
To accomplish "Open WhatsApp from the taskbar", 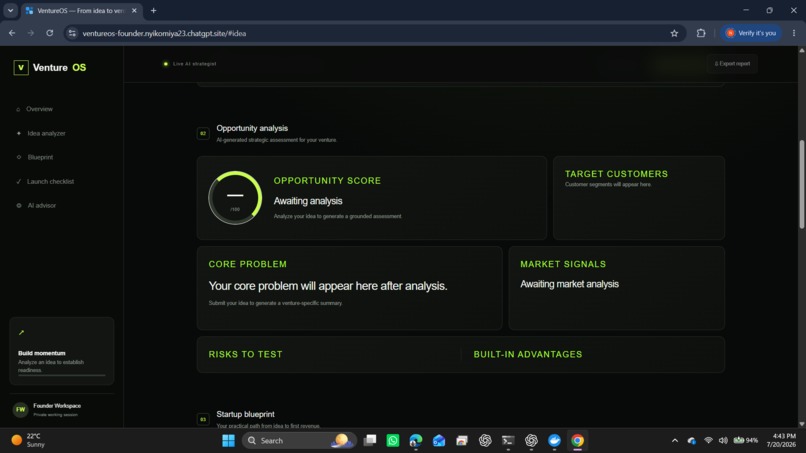I will tap(393, 441).
